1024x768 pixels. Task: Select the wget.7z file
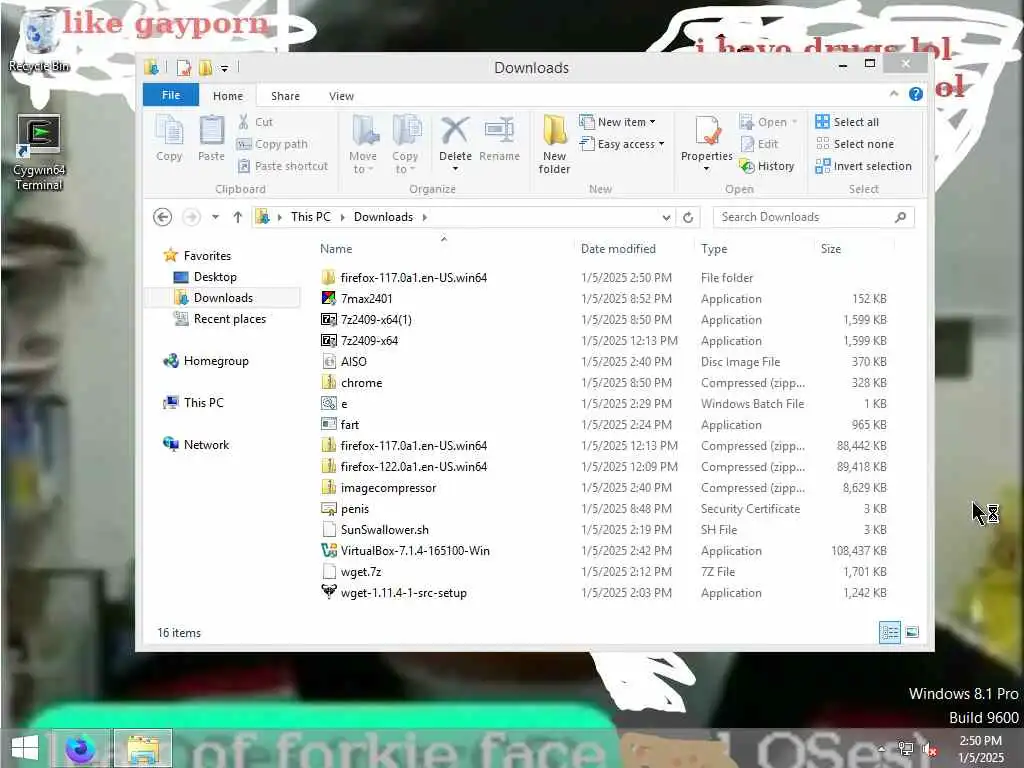point(603,571)
